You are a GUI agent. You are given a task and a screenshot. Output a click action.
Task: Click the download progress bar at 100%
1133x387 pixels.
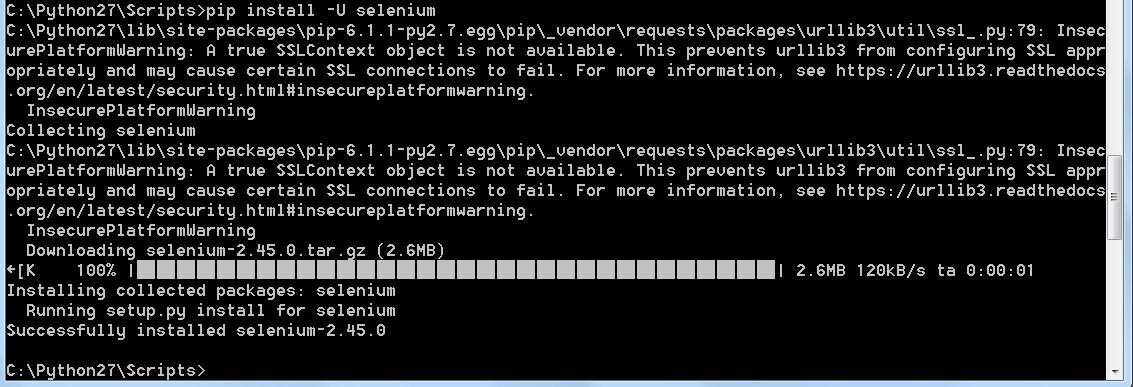point(457,271)
